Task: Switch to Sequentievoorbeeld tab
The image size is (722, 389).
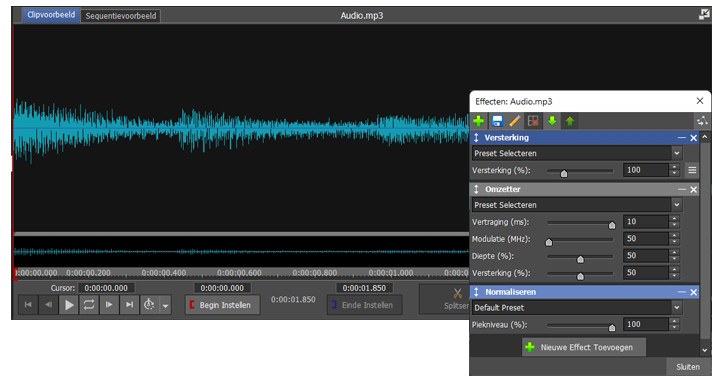Action: pyautogui.click(x=121, y=16)
